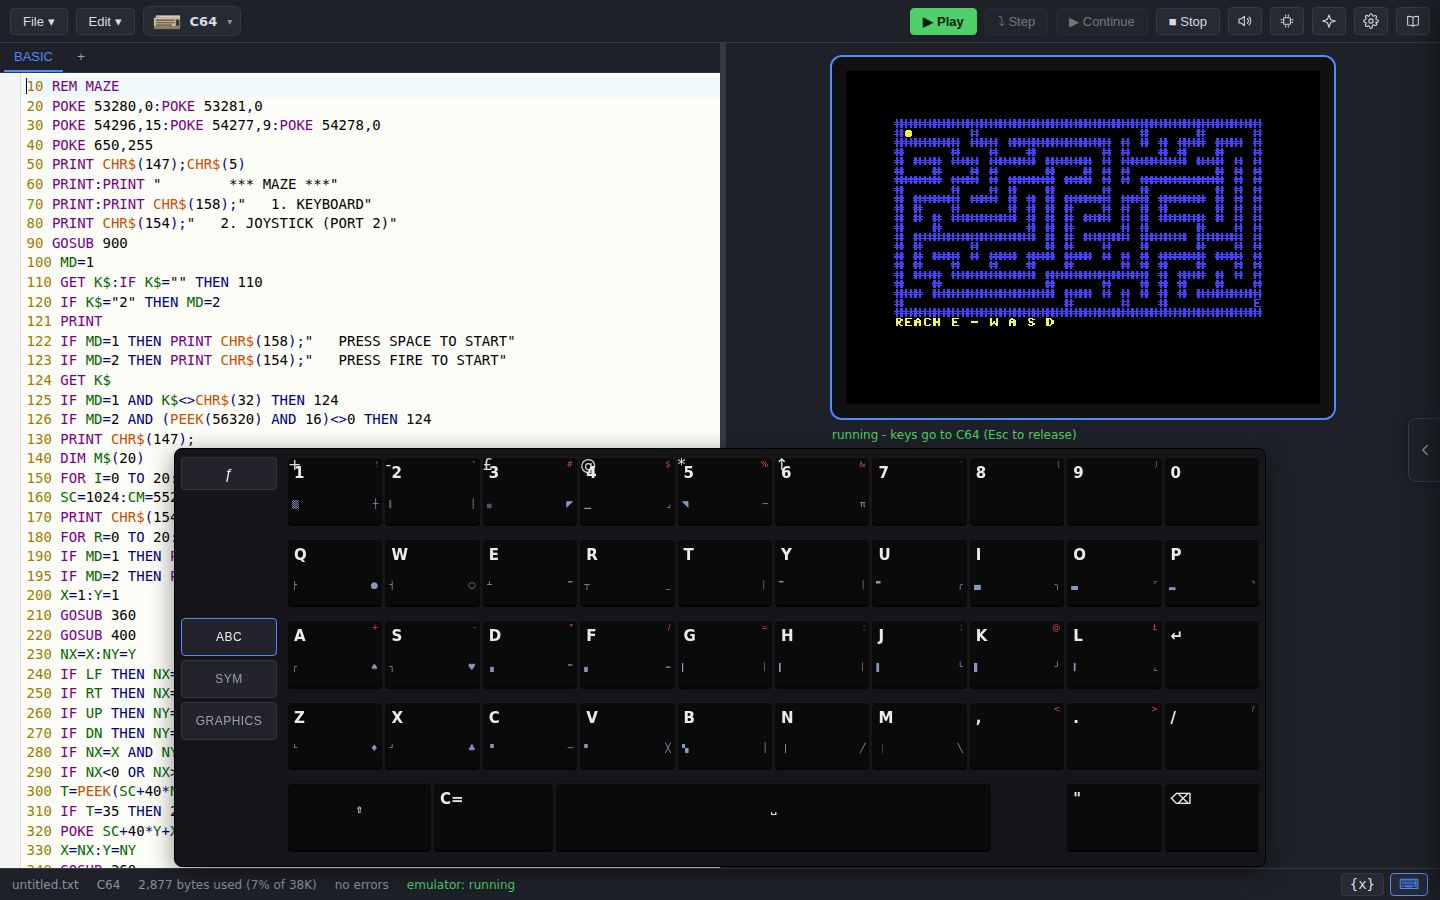The image size is (1440, 900).
Task: Click the S key on virtual keyboard
Action: (x=432, y=654)
